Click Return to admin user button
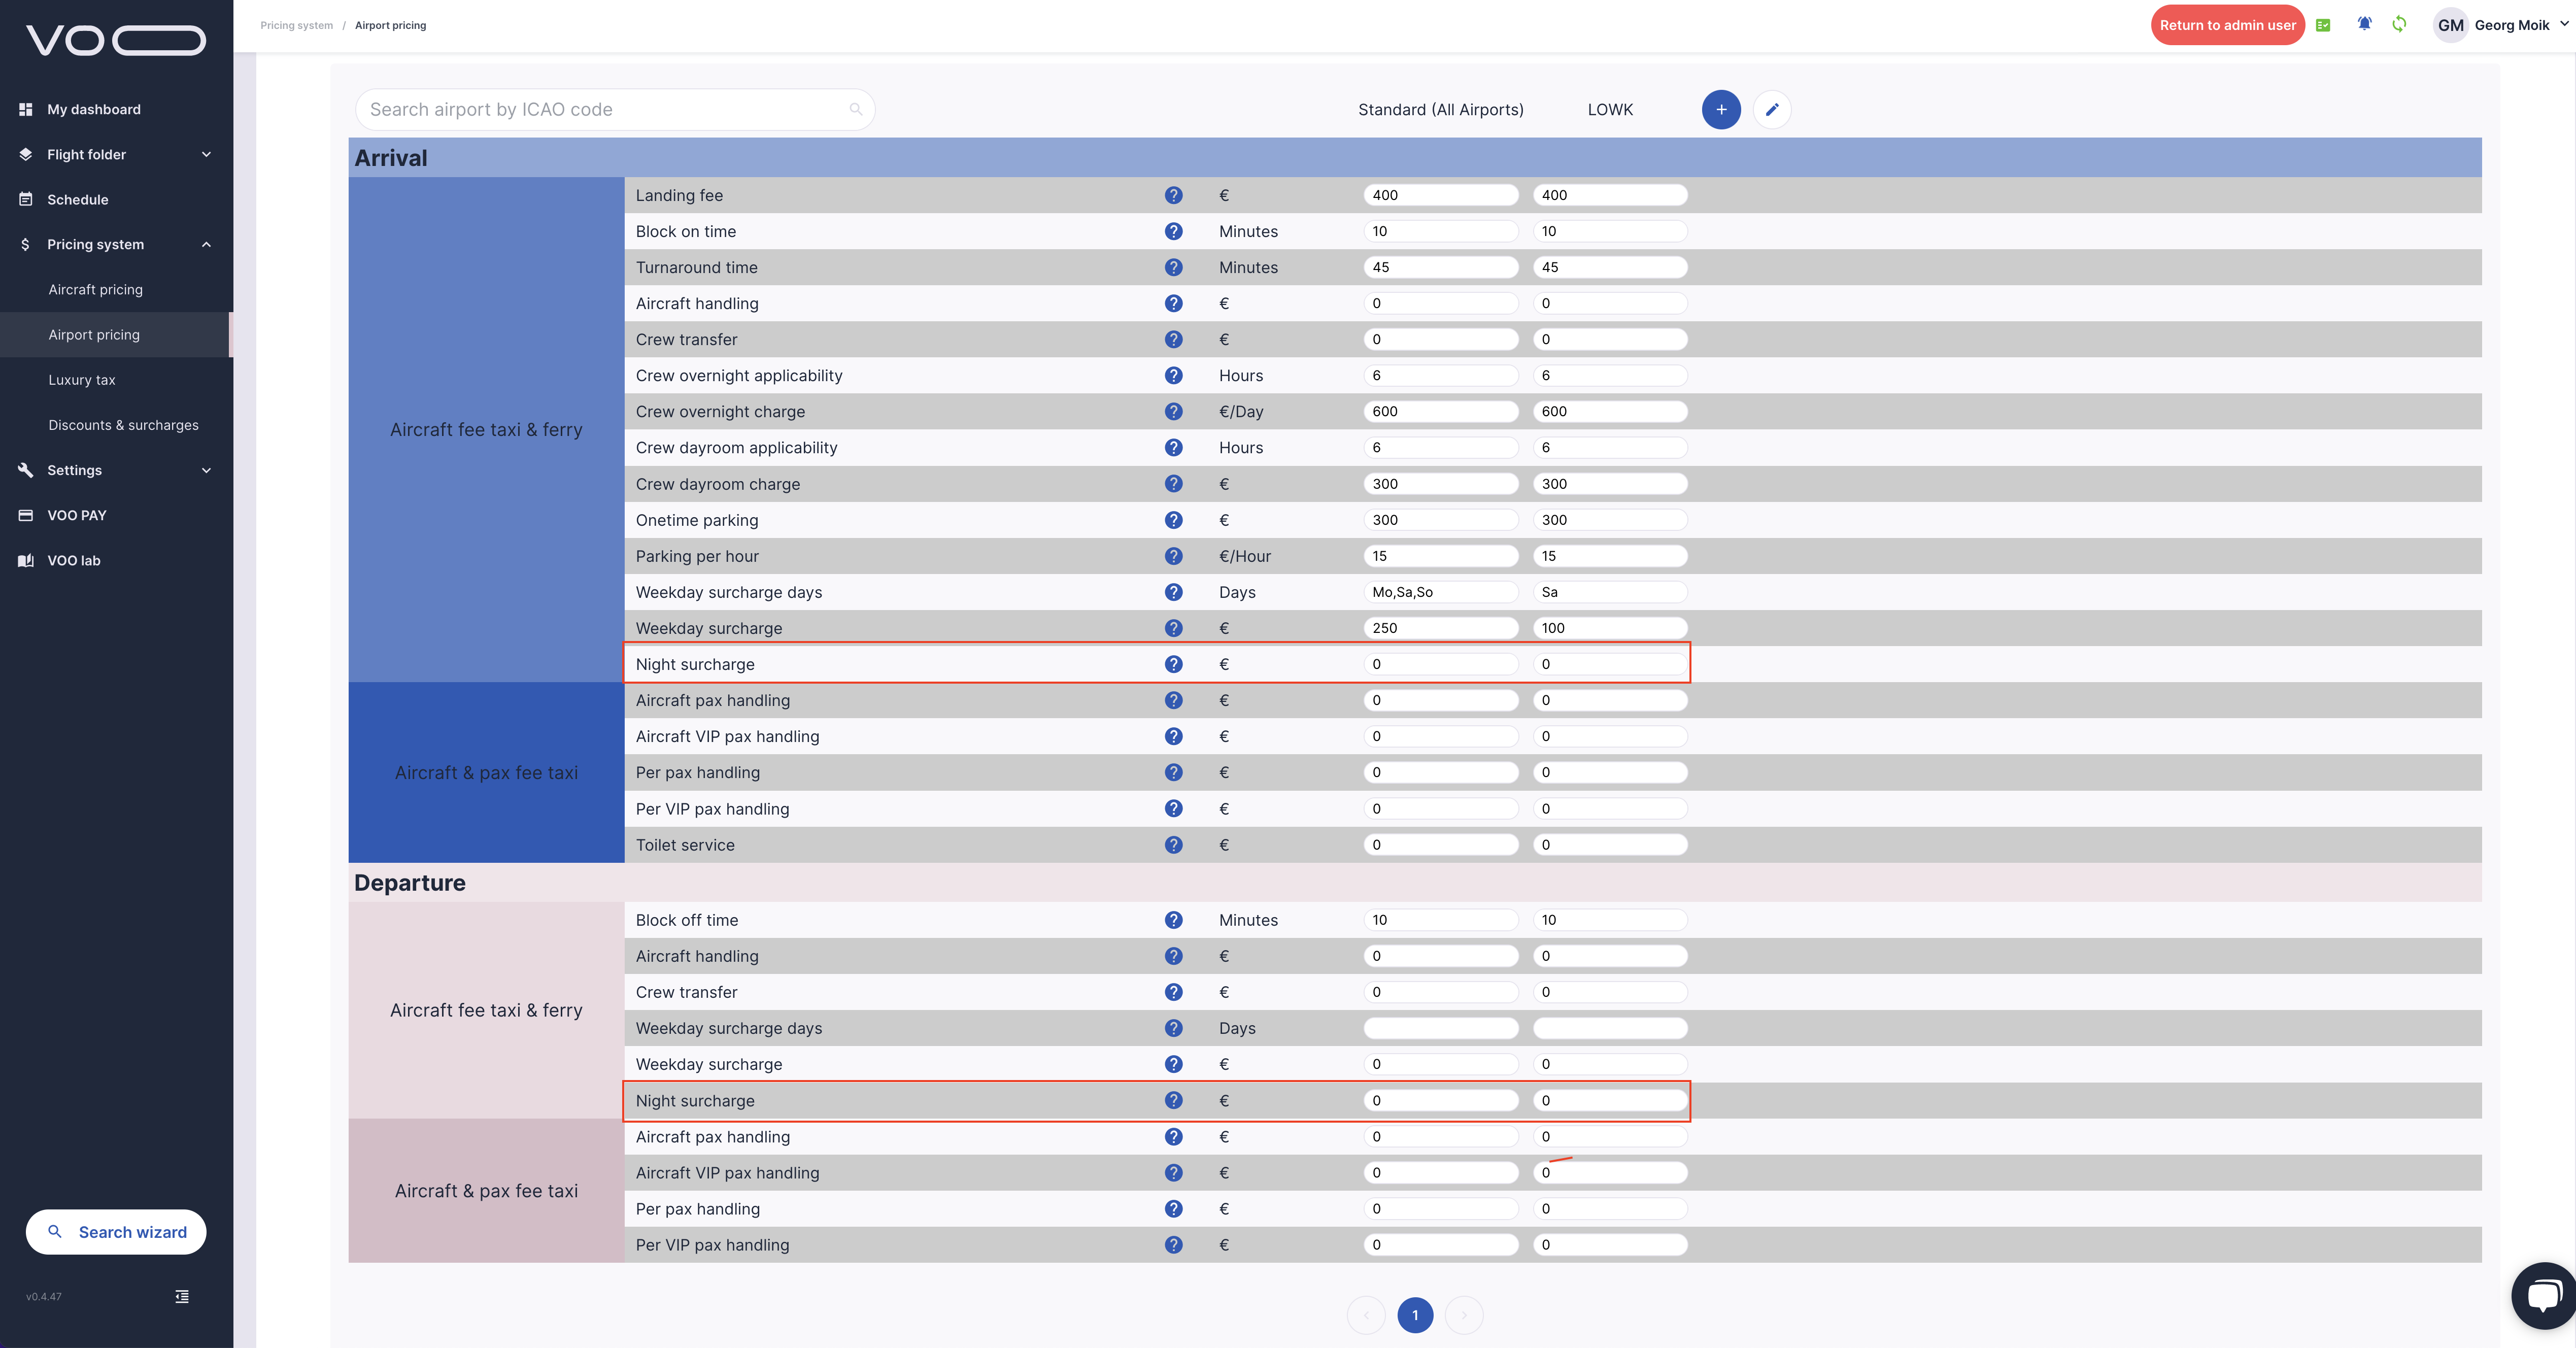This screenshot has width=2576, height=1348. (x=2227, y=25)
